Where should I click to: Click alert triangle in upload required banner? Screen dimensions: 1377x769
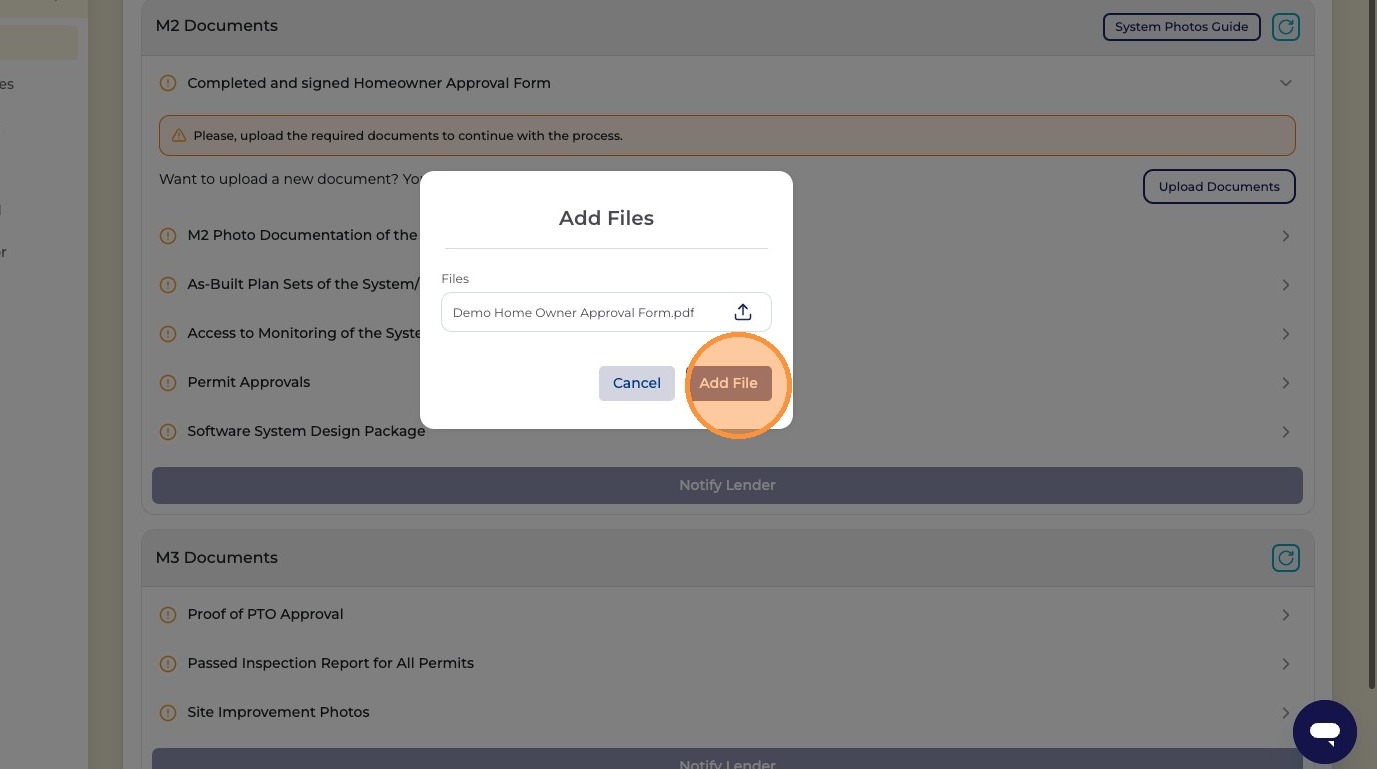coord(179,135)
